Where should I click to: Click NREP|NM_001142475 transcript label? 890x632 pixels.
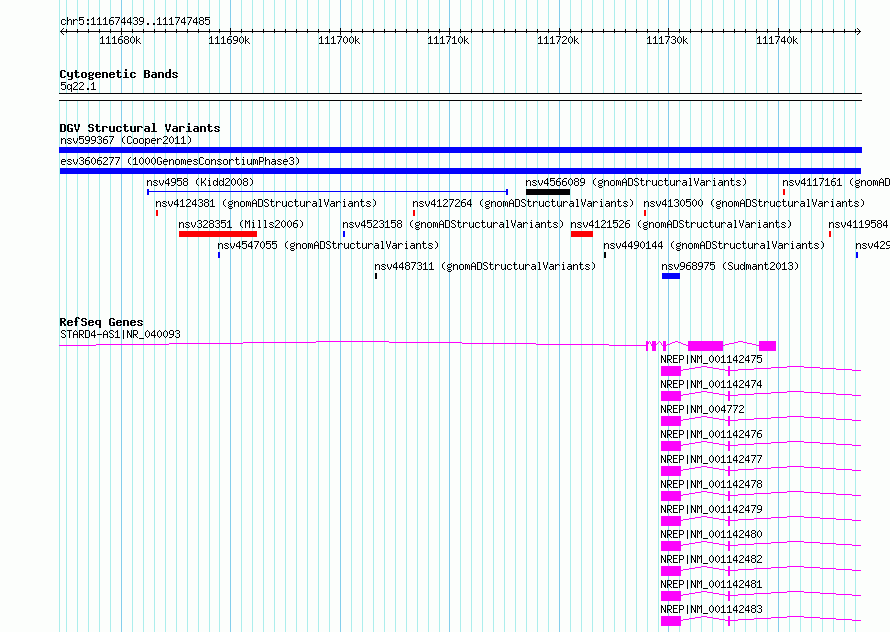click(711, 359)
